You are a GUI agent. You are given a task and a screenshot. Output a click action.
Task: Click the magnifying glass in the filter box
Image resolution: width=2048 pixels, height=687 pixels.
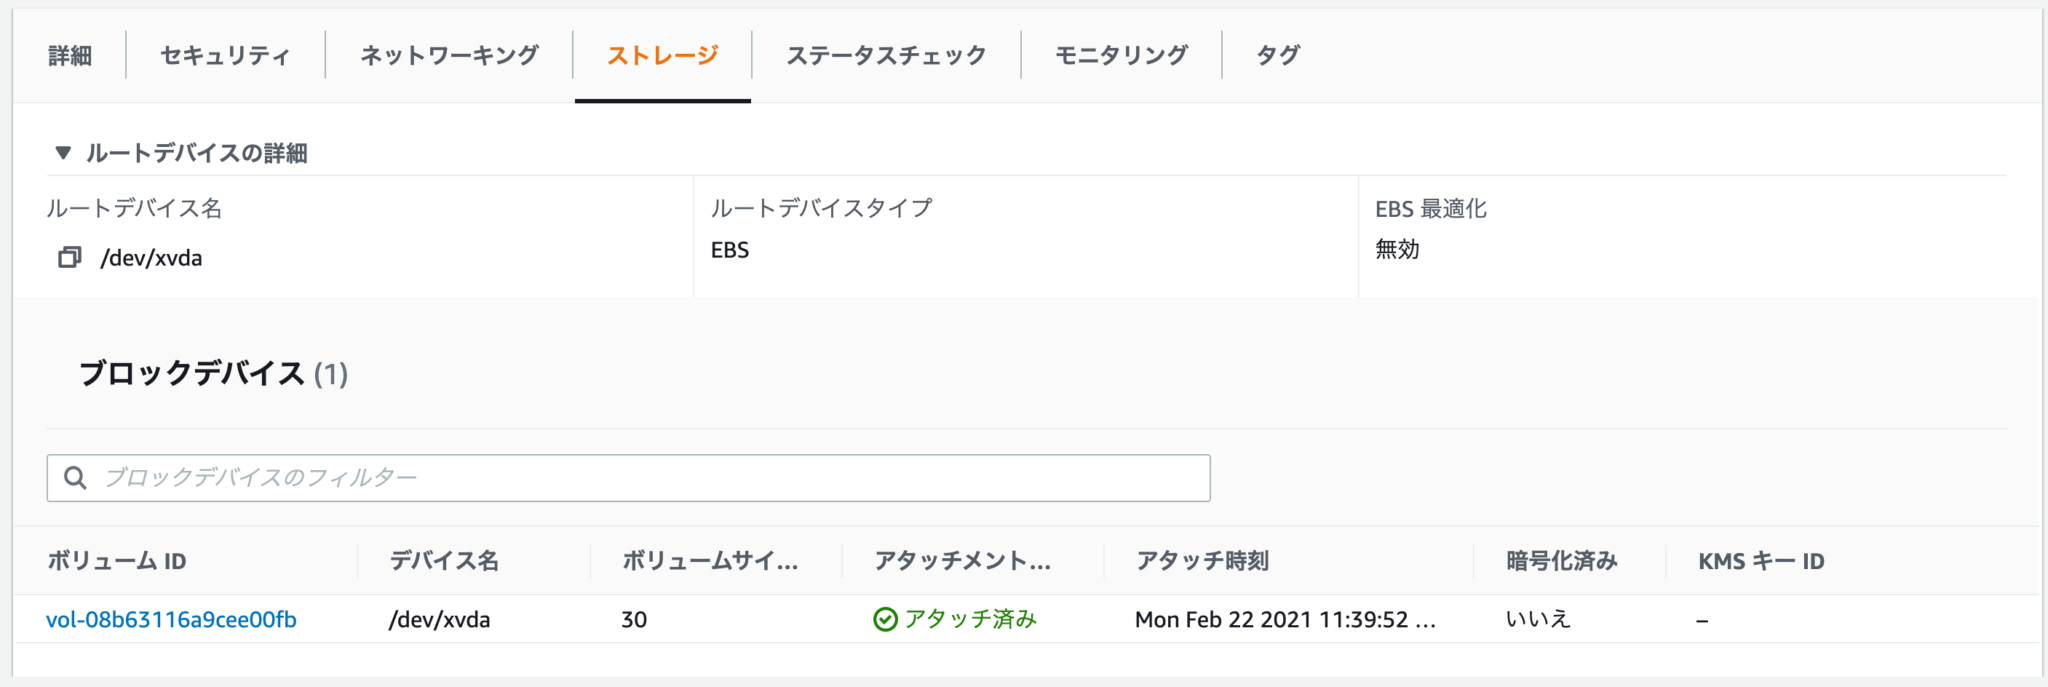point(76,477)
